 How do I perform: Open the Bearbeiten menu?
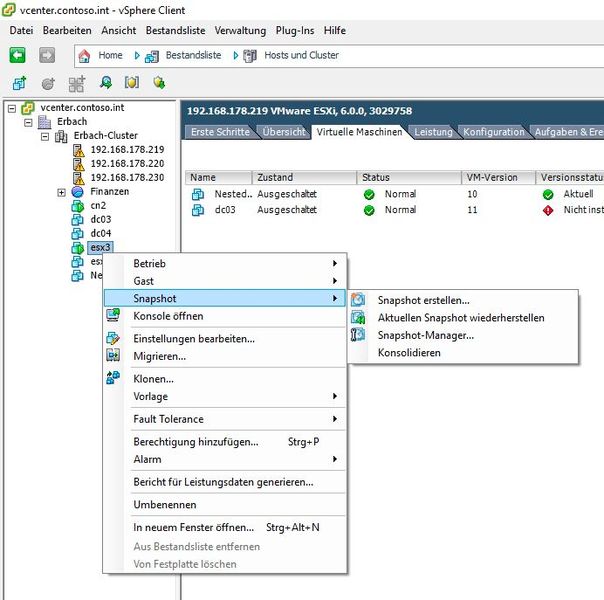click(67, 30)
